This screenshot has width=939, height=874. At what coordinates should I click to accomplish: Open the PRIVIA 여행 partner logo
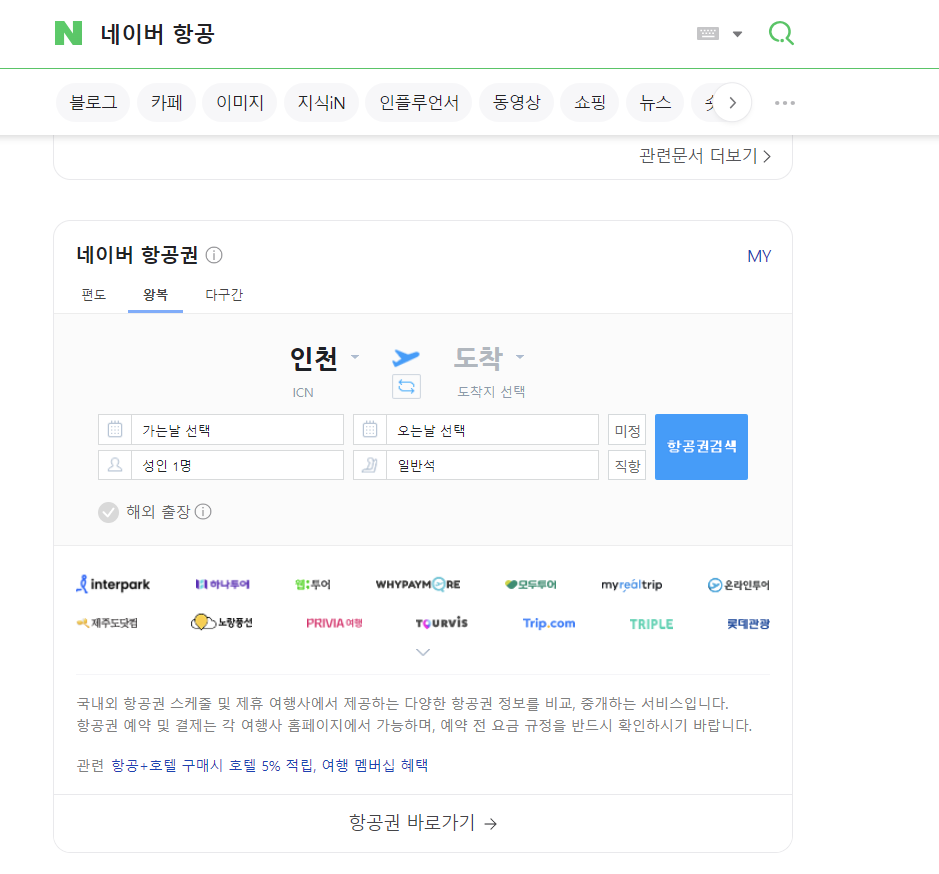(334, 623)
